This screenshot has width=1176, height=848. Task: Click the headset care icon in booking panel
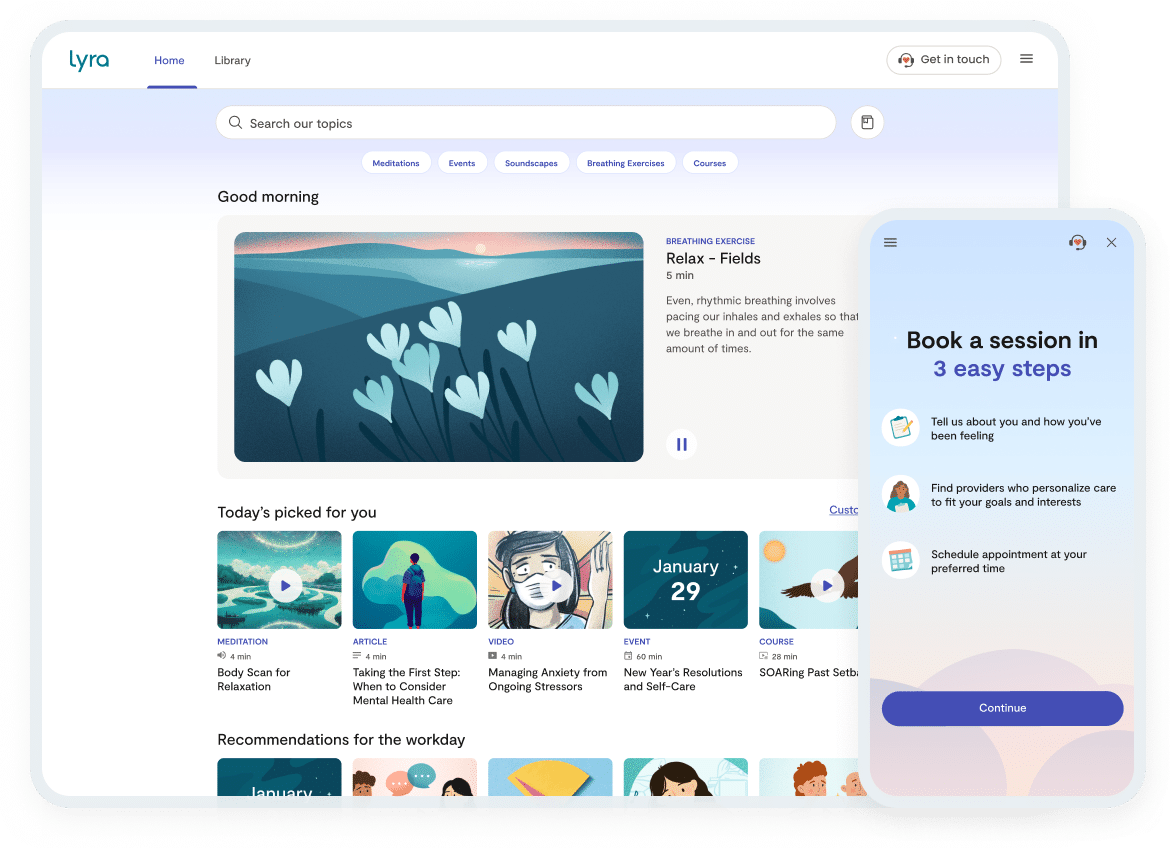(1077, 242)
